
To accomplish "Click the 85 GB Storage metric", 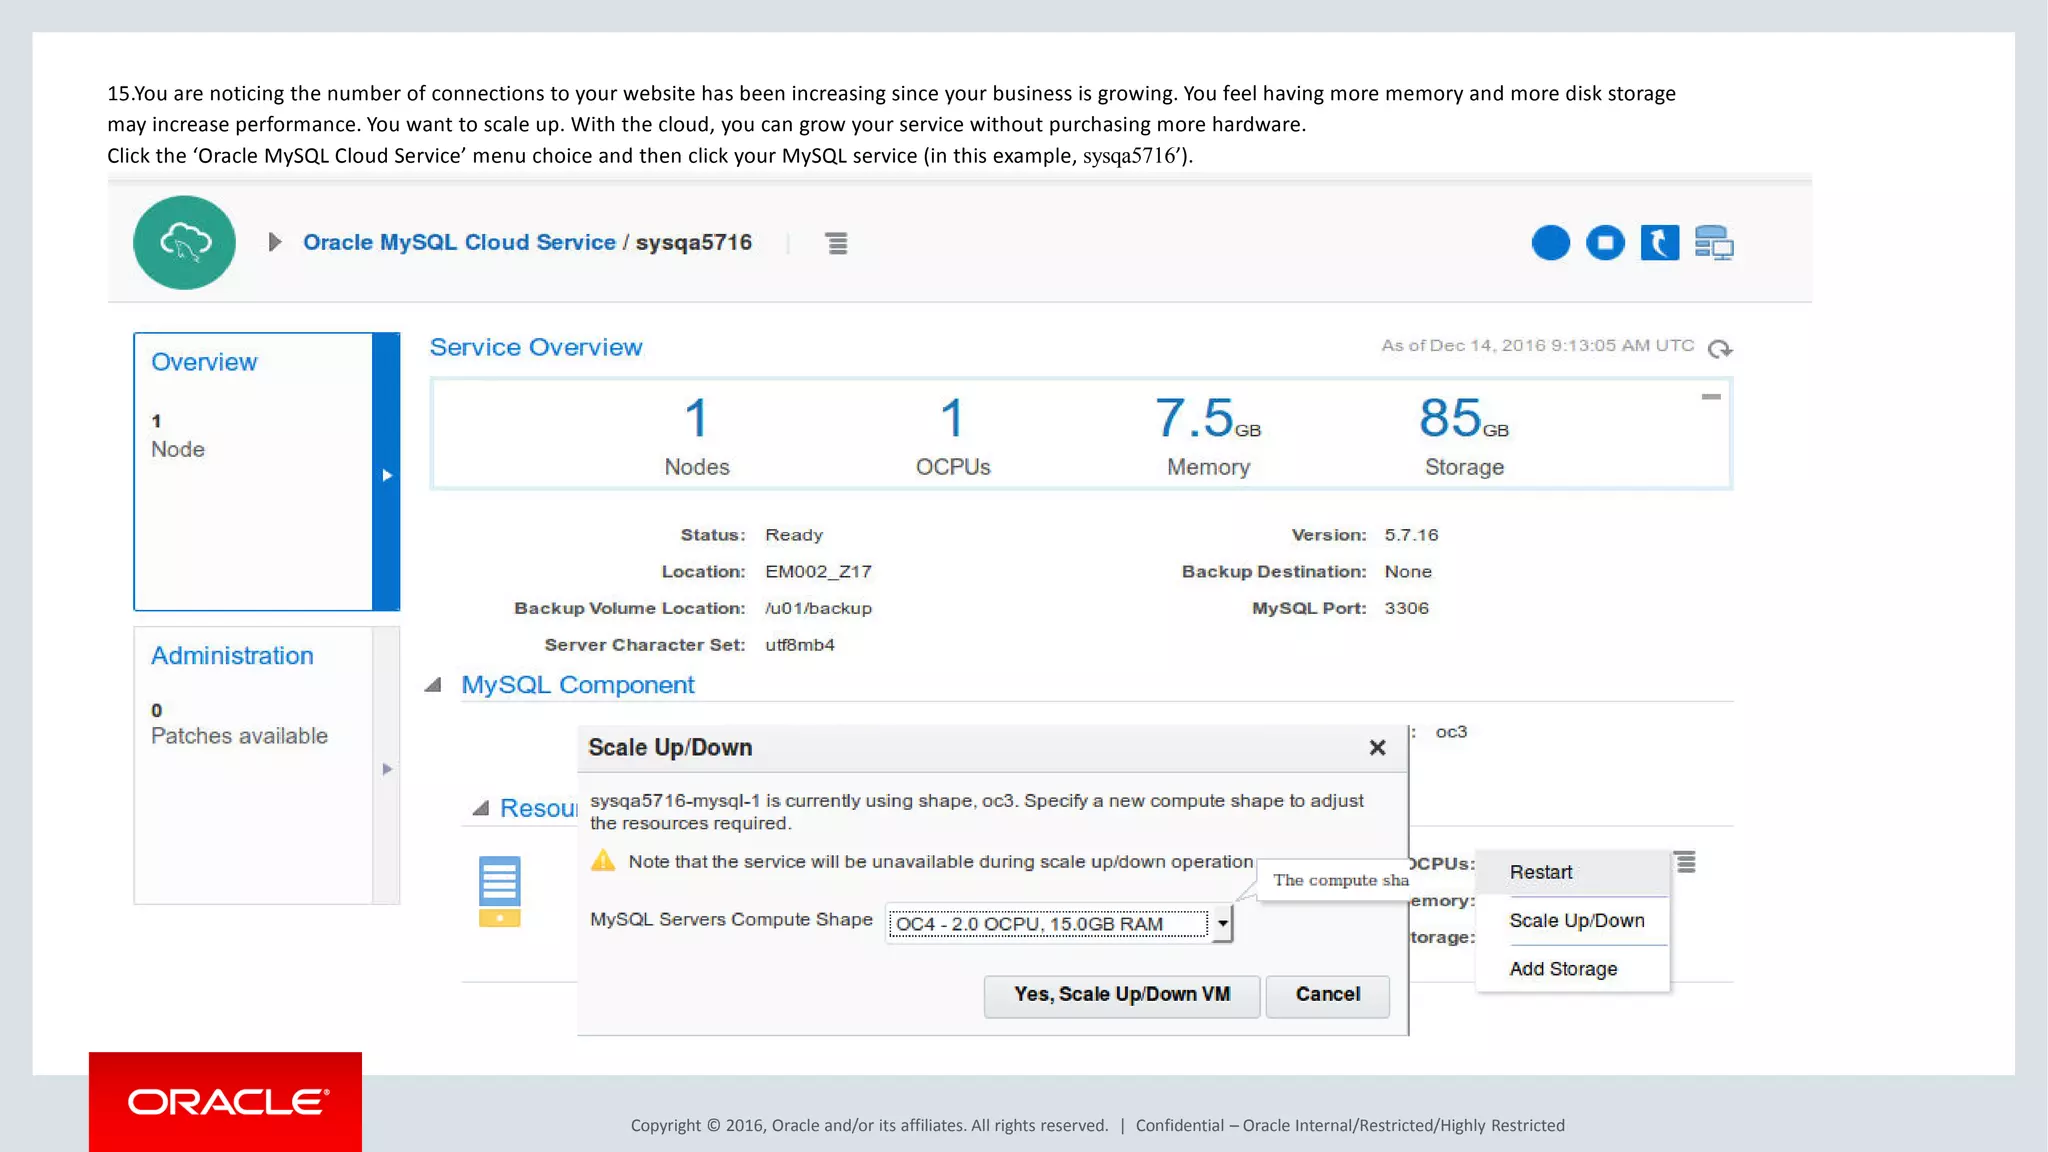I will [x=1464, y=436].
